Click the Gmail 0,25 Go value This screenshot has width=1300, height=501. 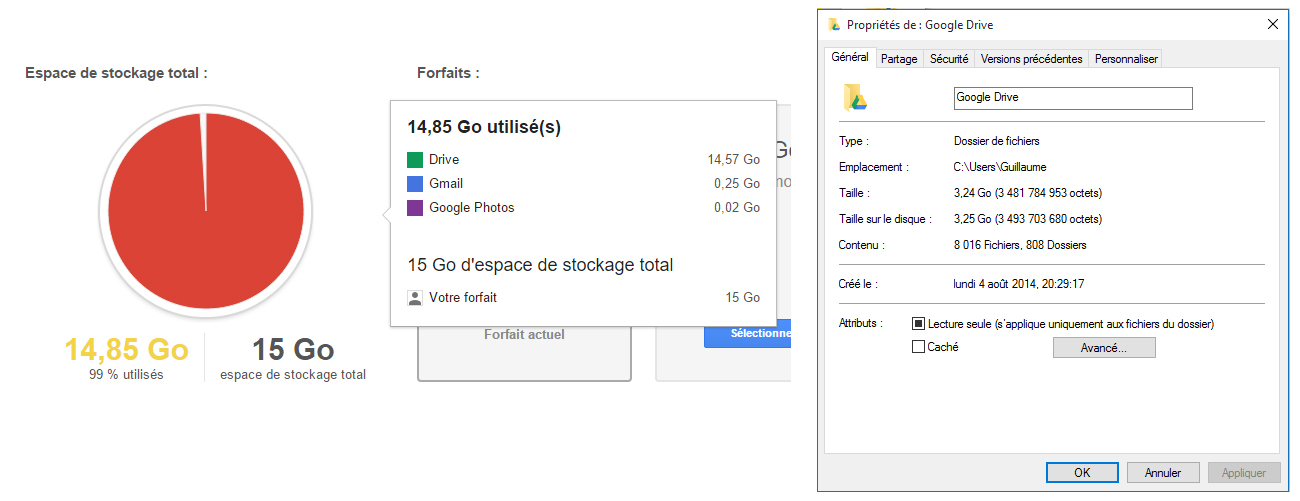point(737,184)
